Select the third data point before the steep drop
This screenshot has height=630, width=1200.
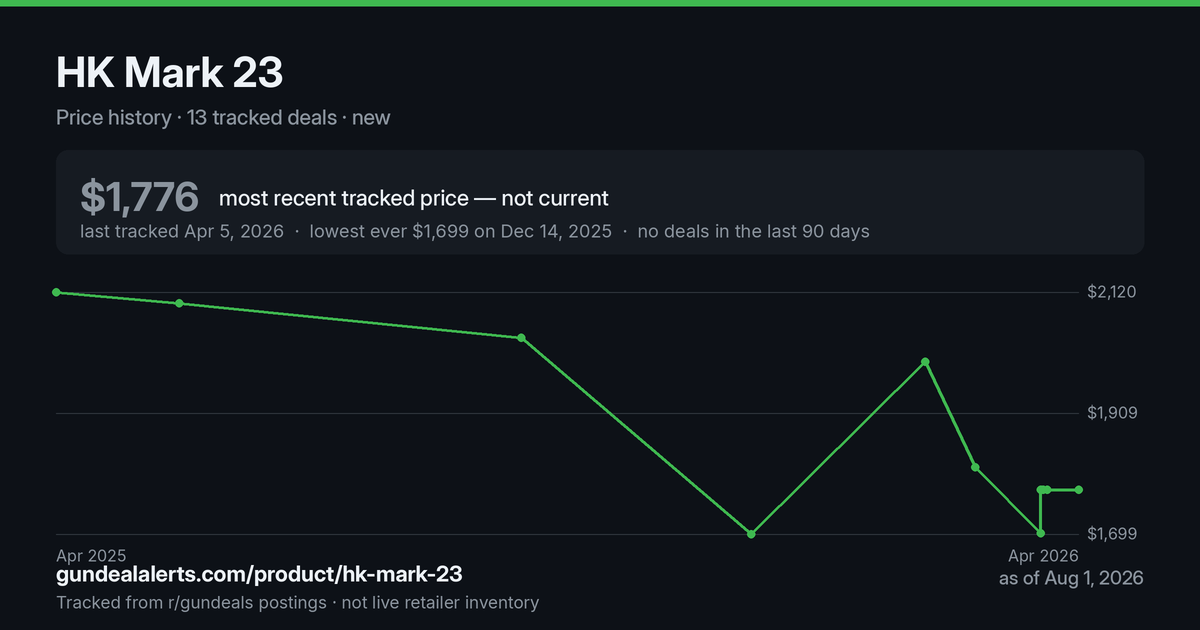click(521, 338)
